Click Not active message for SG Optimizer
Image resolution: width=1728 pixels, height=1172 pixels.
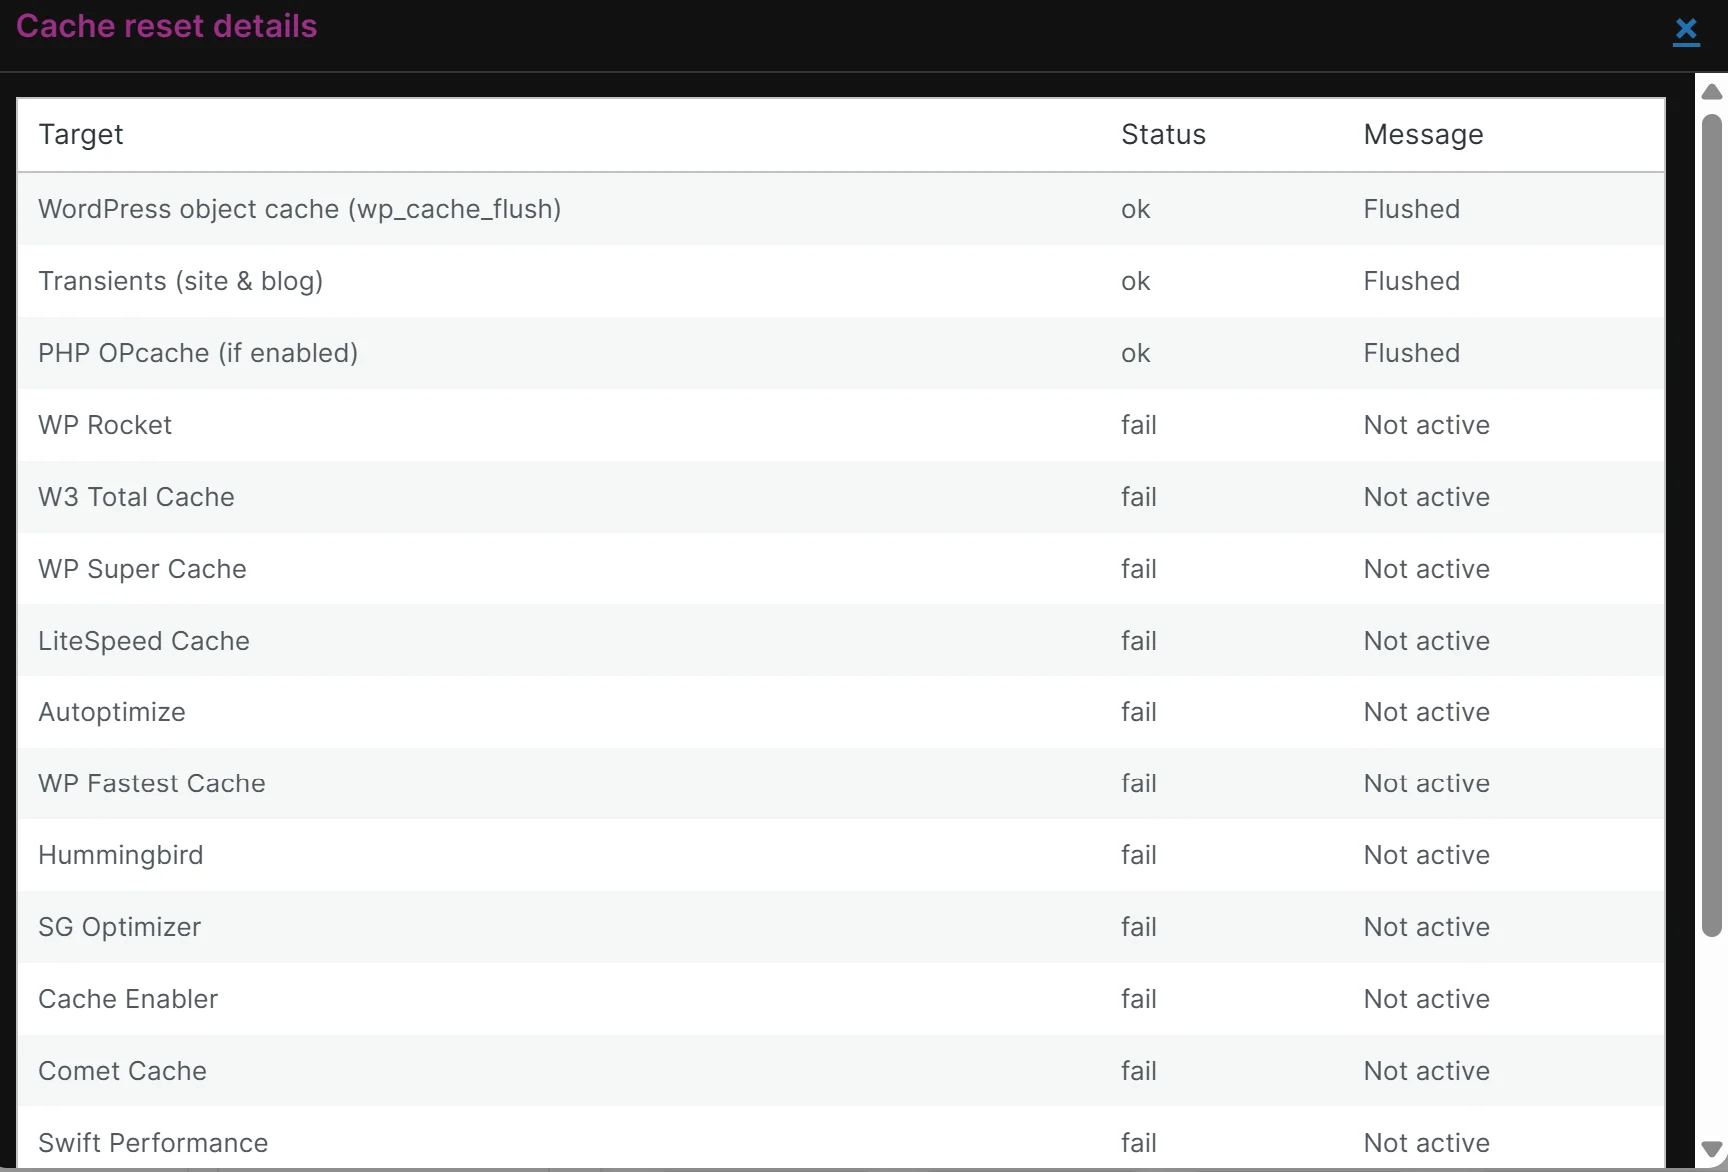1426,927
